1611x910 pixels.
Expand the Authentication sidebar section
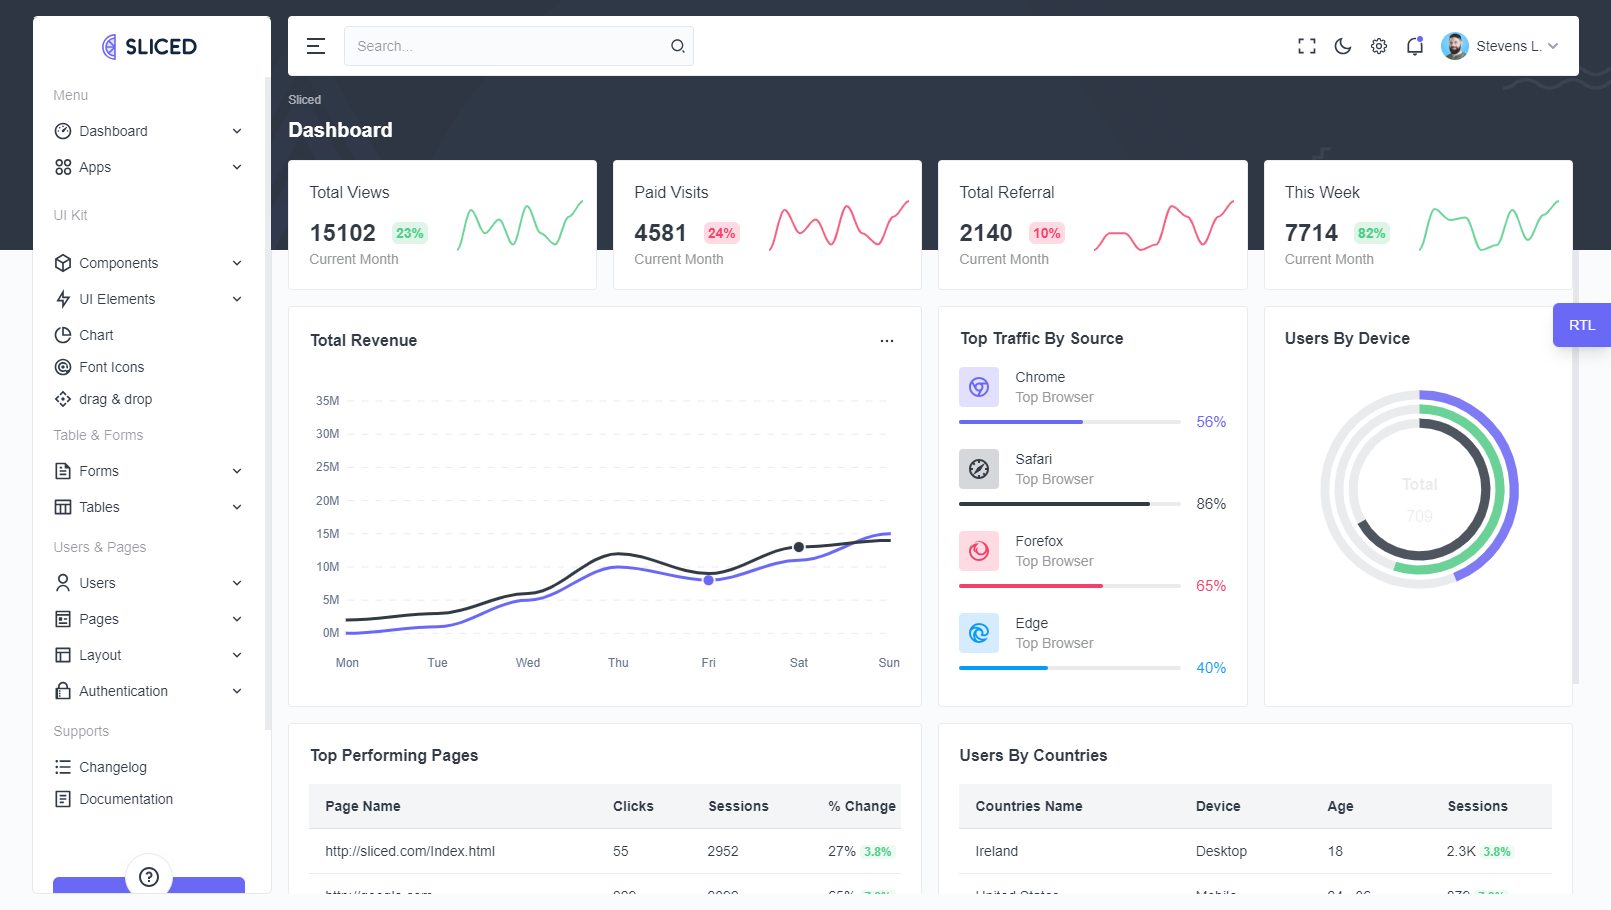click(x=148, y=691)
